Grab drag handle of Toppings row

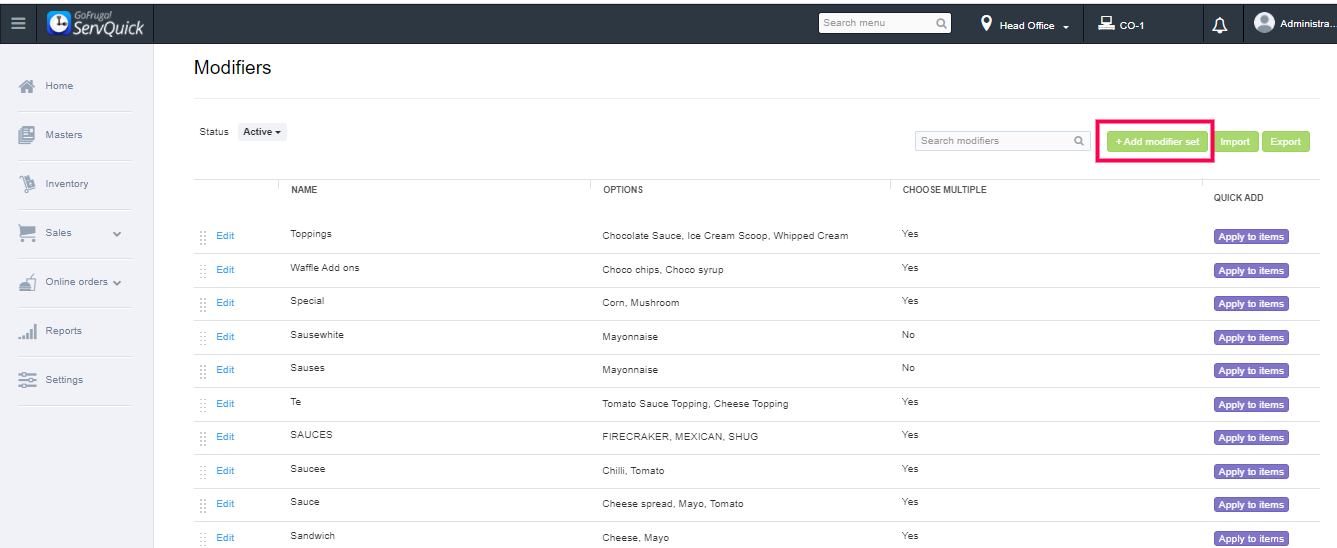click(x=203, y=237)
